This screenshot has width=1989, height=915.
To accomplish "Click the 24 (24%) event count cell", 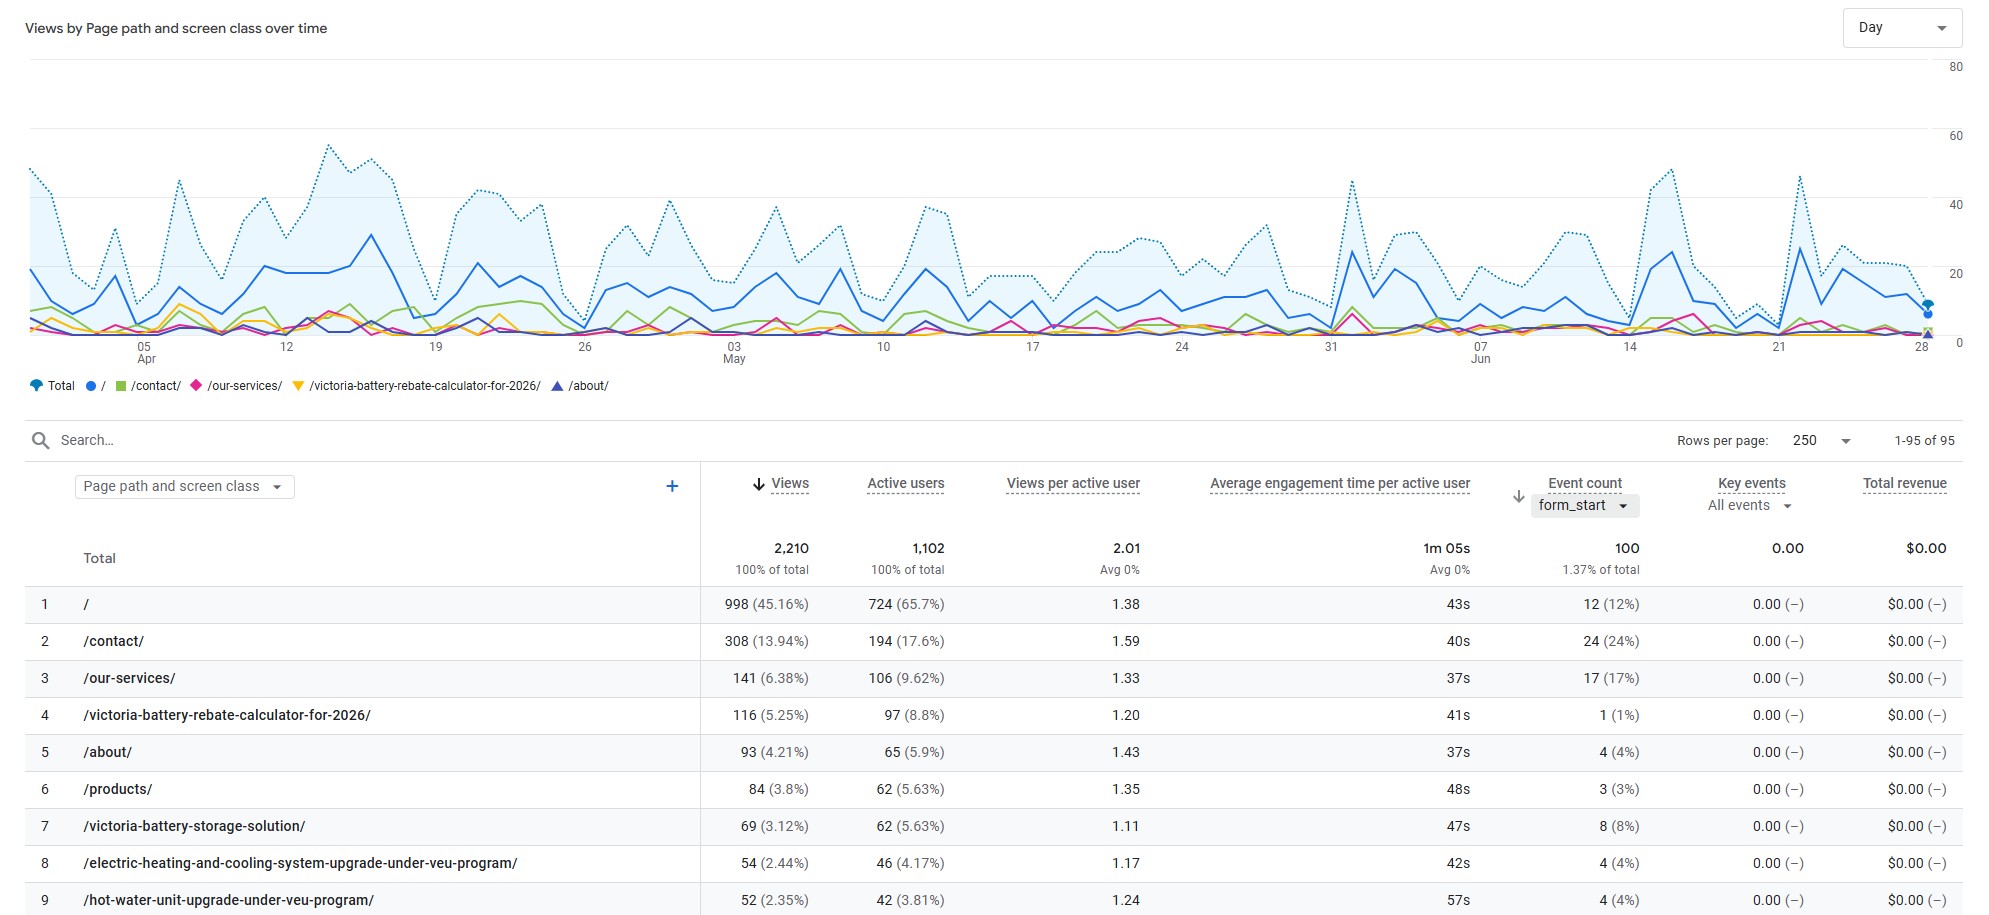I will tap(1611, 641).
